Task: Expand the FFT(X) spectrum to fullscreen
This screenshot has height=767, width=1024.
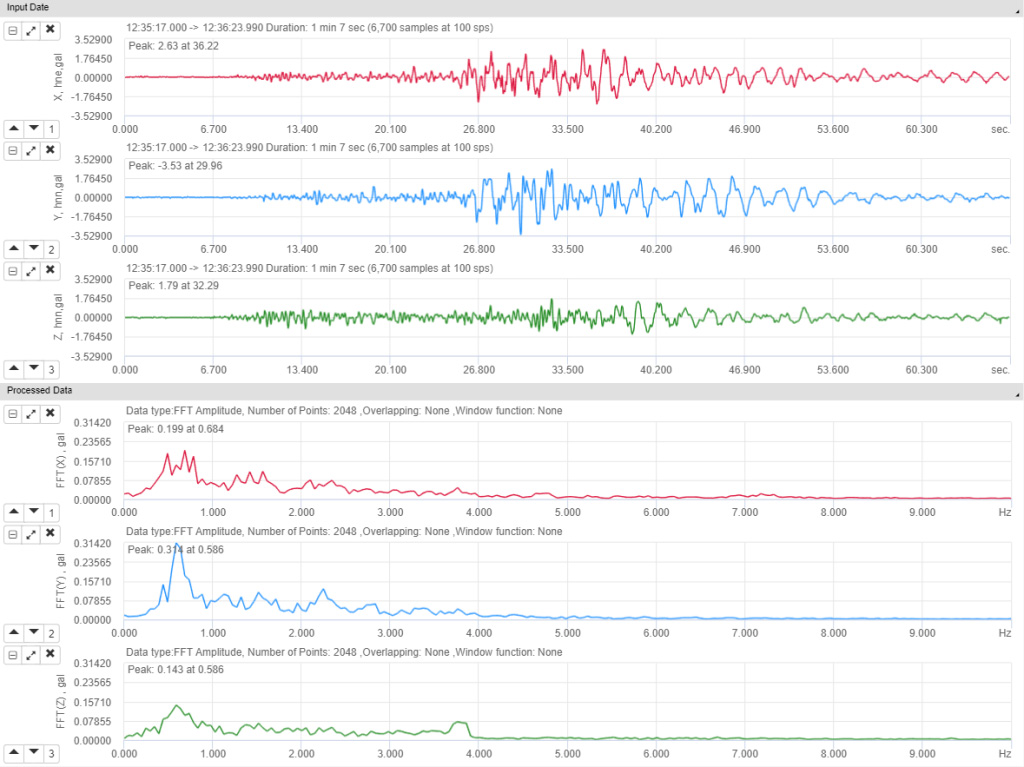Action: tap(31, 413)
